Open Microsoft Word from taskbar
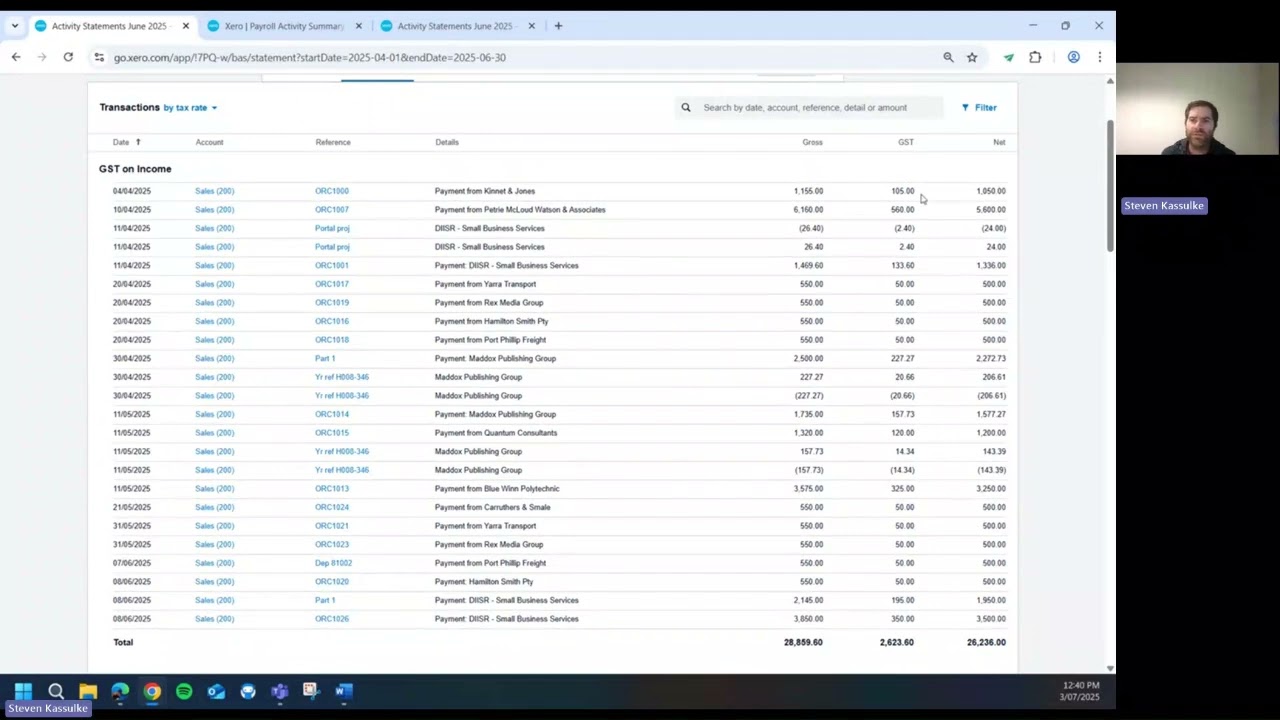1280x720 pixels. click(x=343, y=691)
